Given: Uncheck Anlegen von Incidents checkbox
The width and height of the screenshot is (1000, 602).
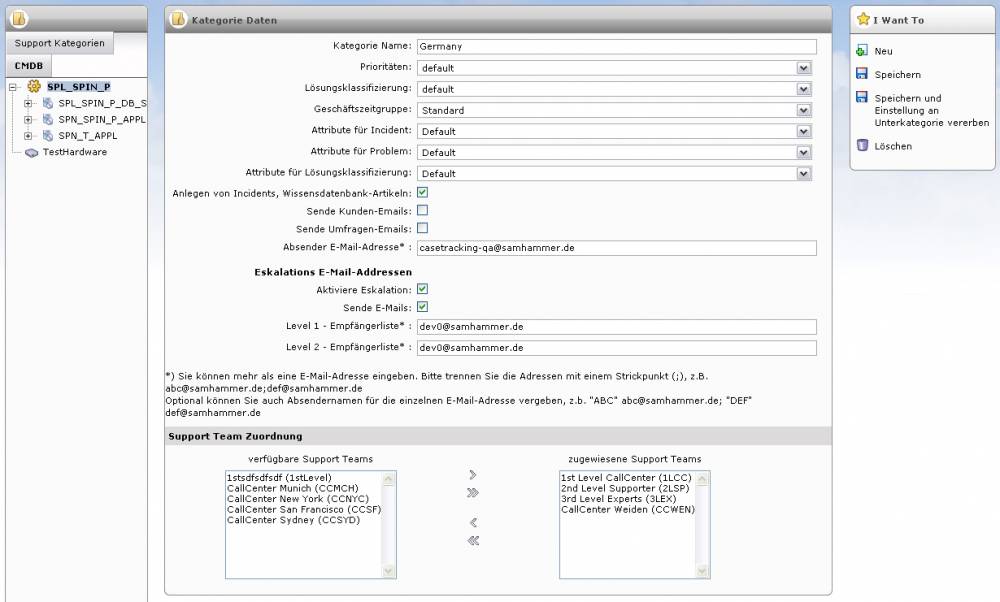Looking at the screenshot, I should pos(422,192).
